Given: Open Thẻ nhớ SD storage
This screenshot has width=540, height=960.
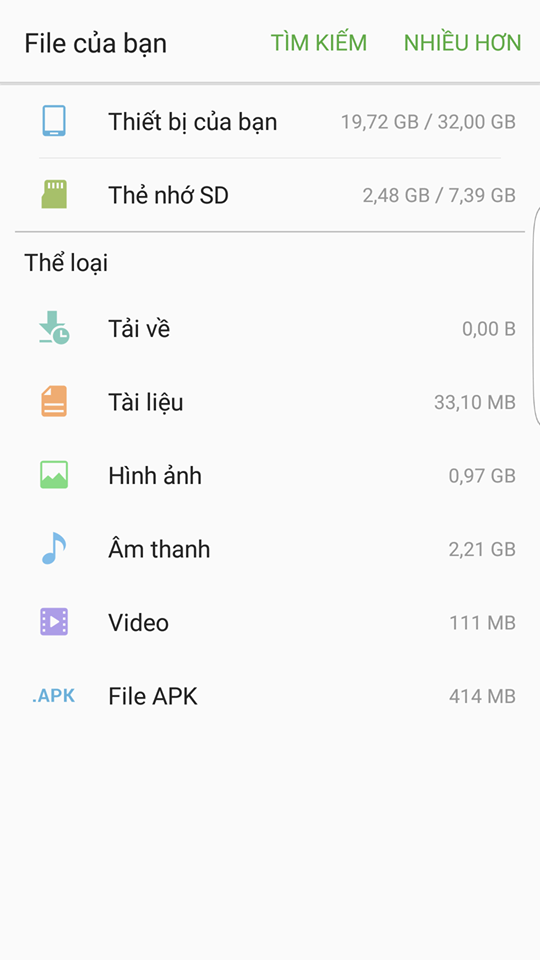Looking at the screenshot, I should (x=270, y=195).
